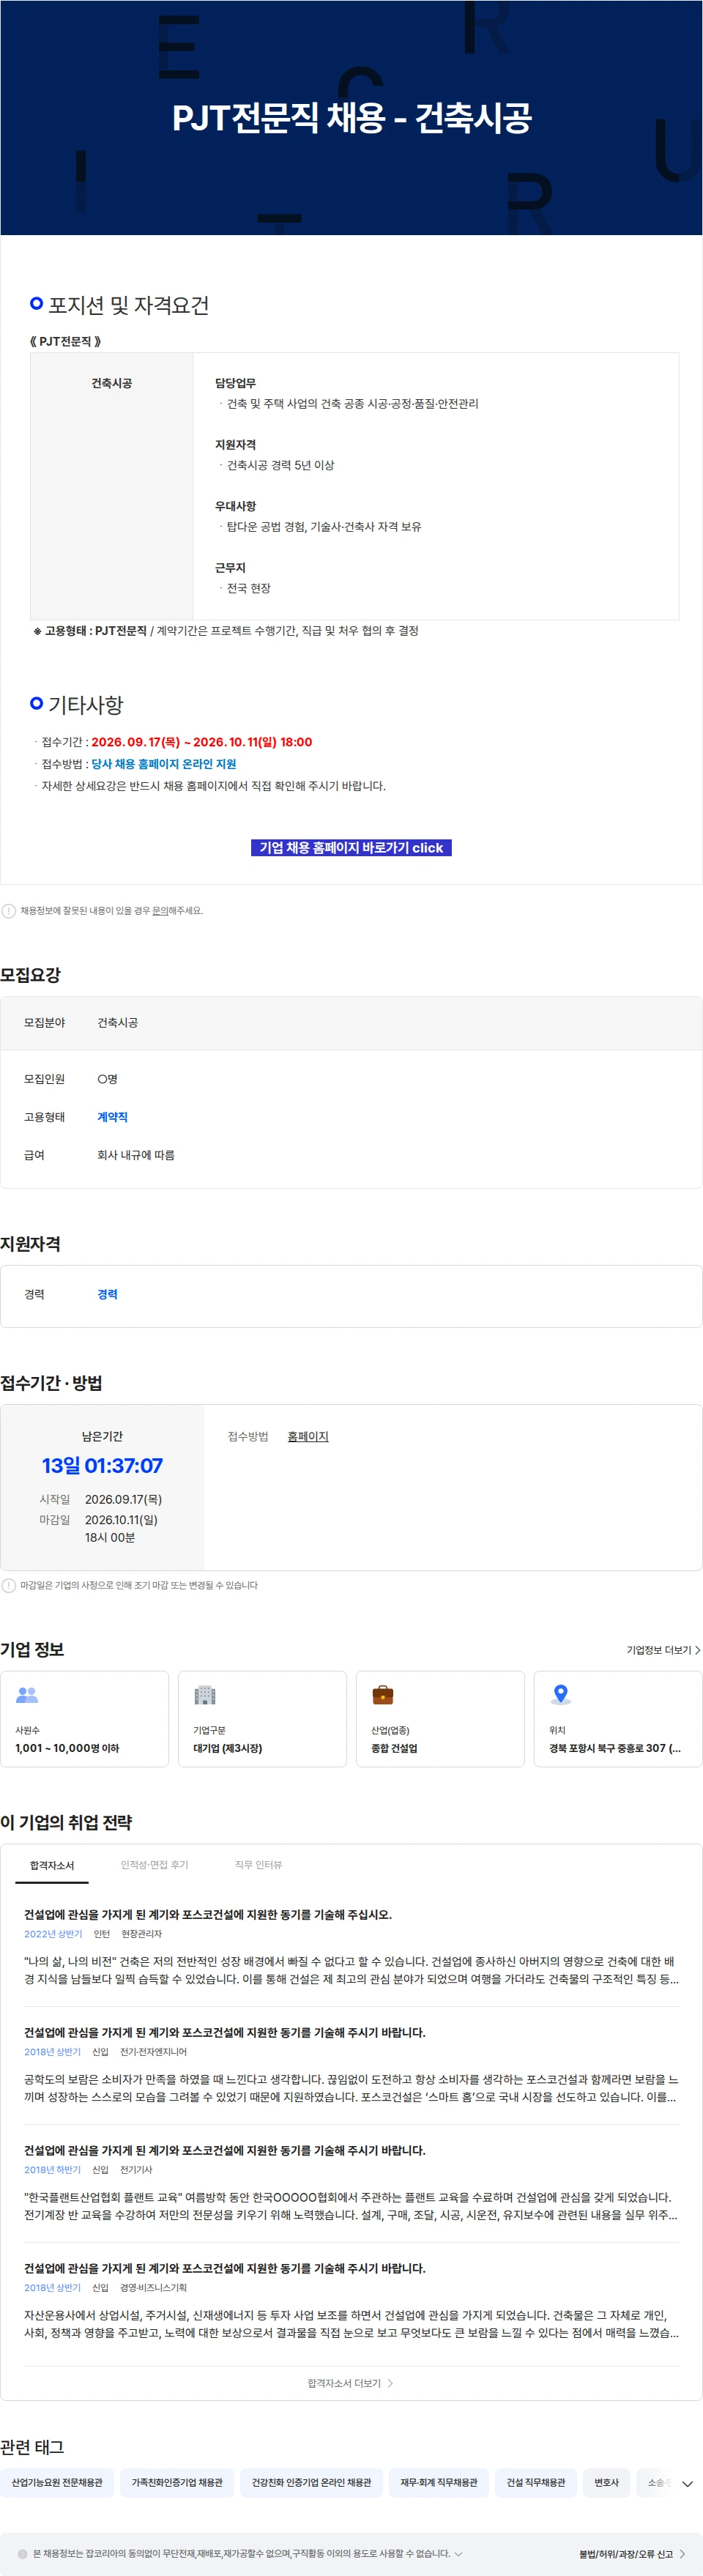
Task: Select the 변호사 tag
Action: (x=607, y=2482)
